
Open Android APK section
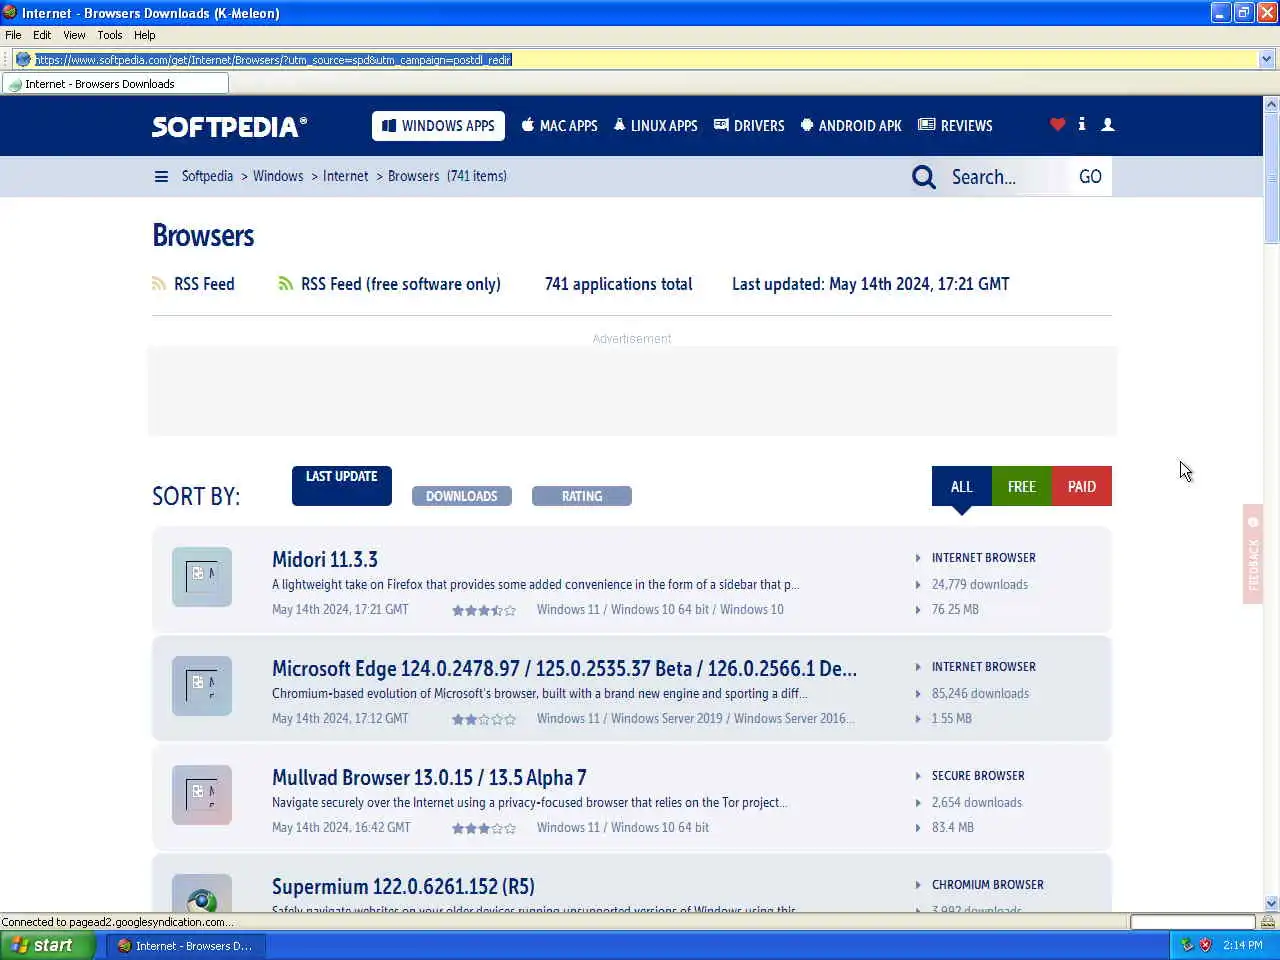[x=851, y=126]
